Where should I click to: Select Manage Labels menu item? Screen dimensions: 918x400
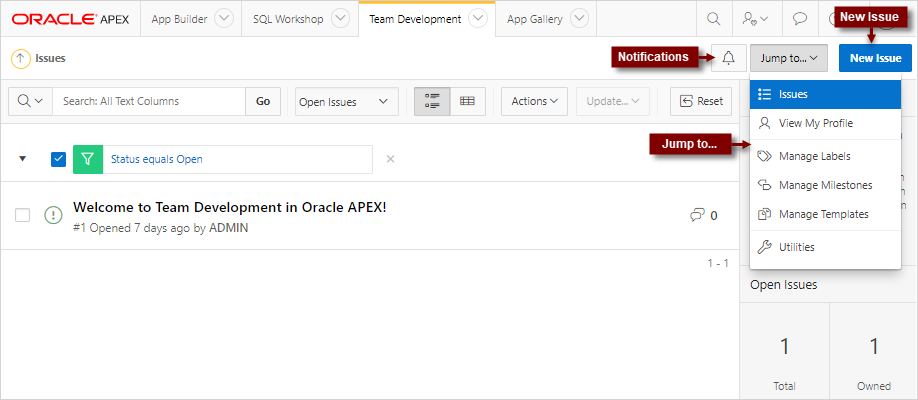click(x=825, y=156)
